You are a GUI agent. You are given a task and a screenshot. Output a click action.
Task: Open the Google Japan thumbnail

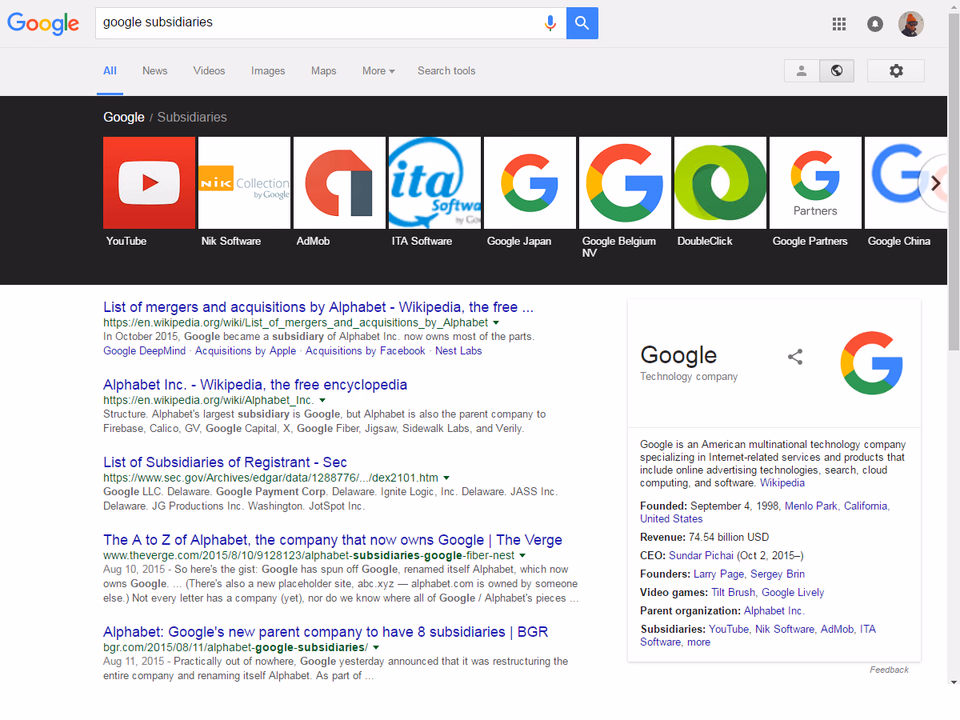530,182
